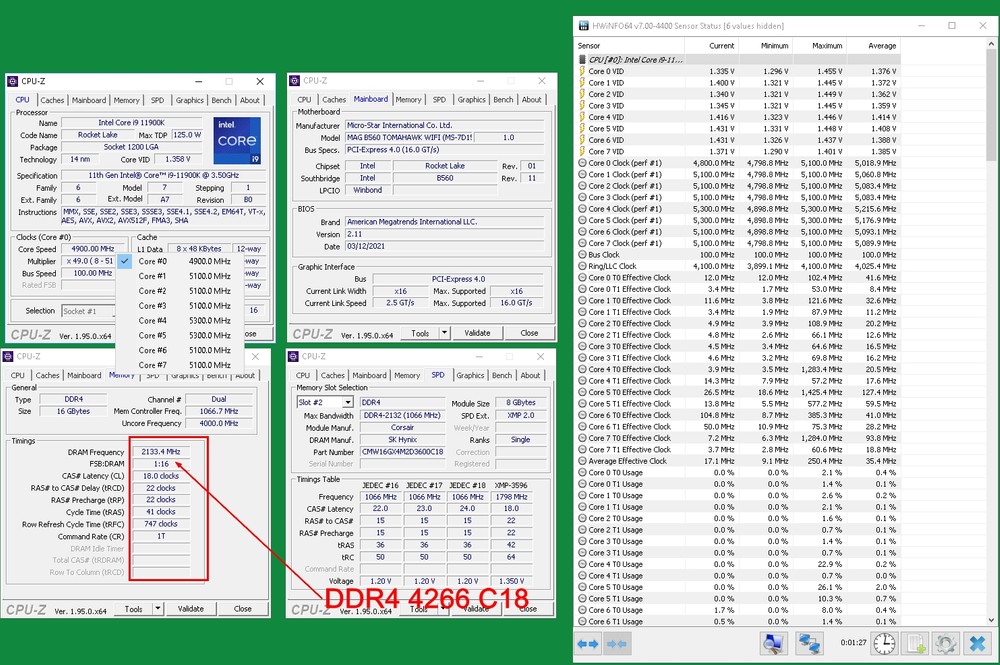
Task: Click the XMP-3596 column header in timings table
Action: pyautogui.click(x=511, y=485)
